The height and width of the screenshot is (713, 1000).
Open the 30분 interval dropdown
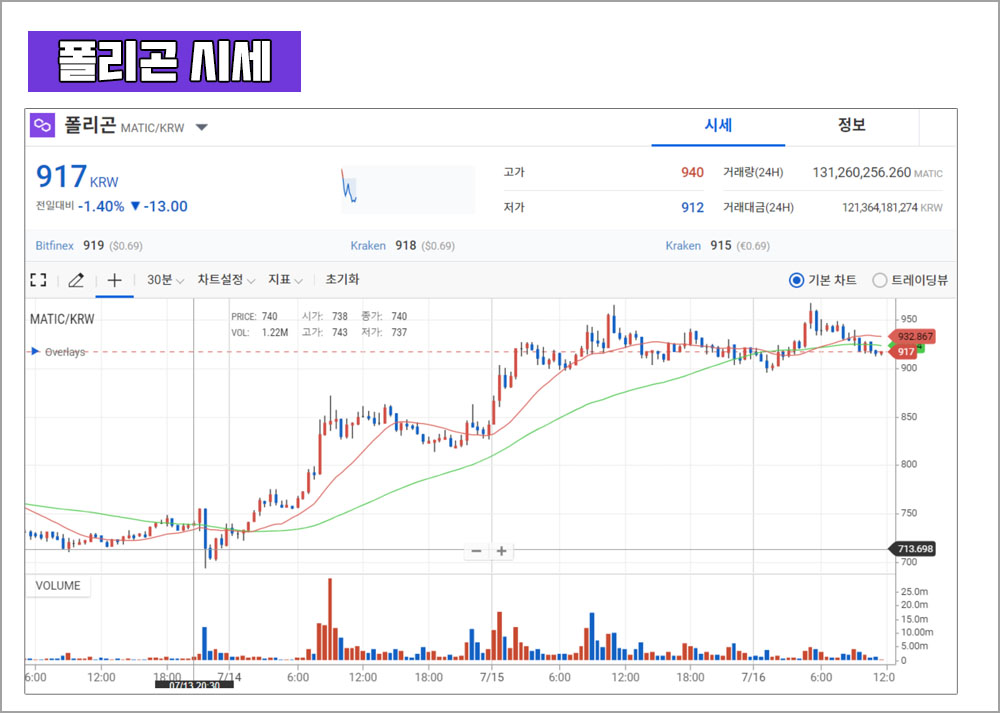click(165, 280)
